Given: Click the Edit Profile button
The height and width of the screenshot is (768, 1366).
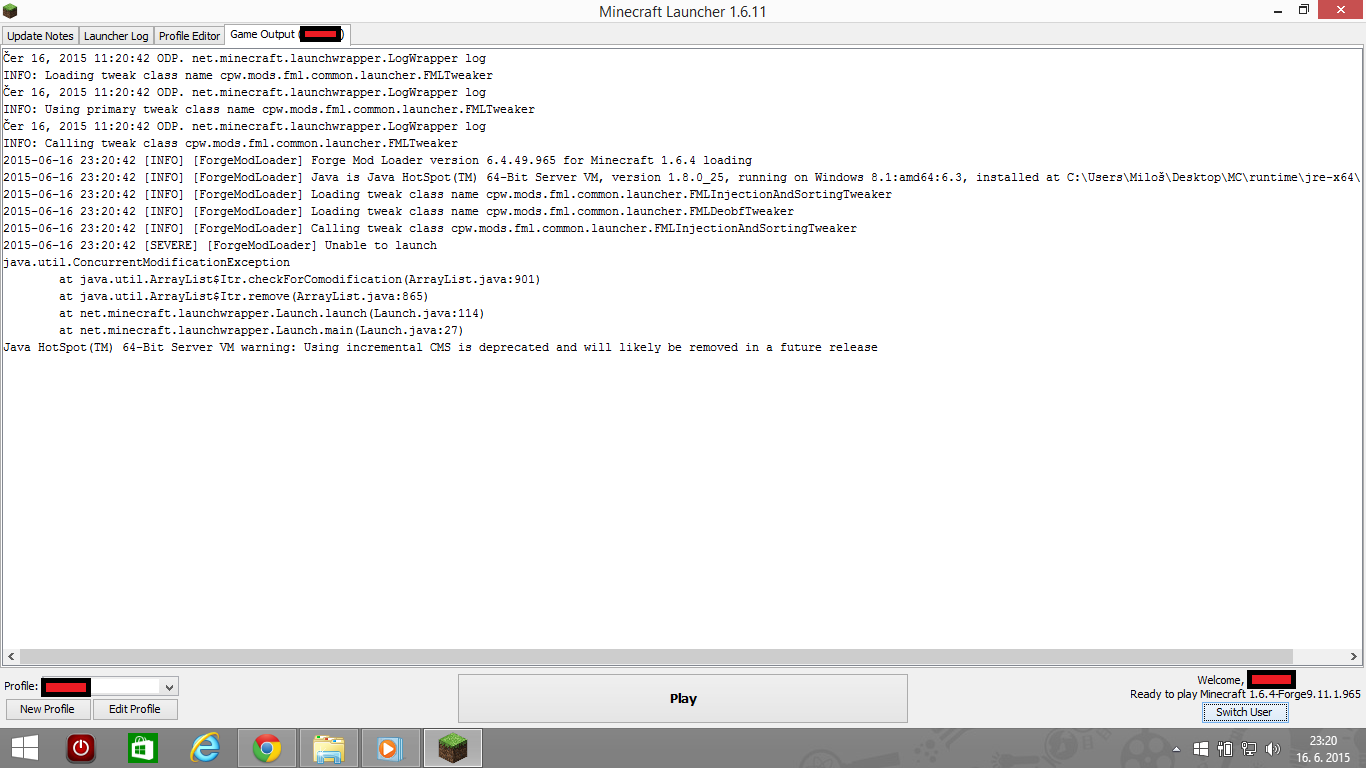Looking at the screenshot, I should pos(135,709).
